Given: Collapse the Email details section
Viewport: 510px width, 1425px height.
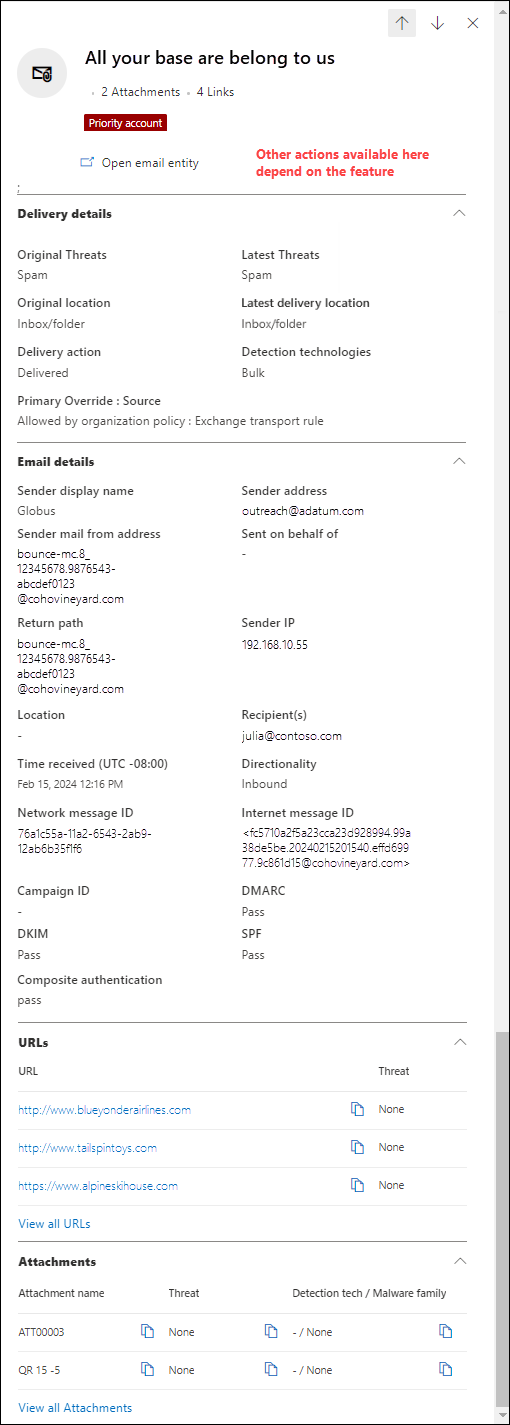Looking at the screenshot, I should [459, 461].
